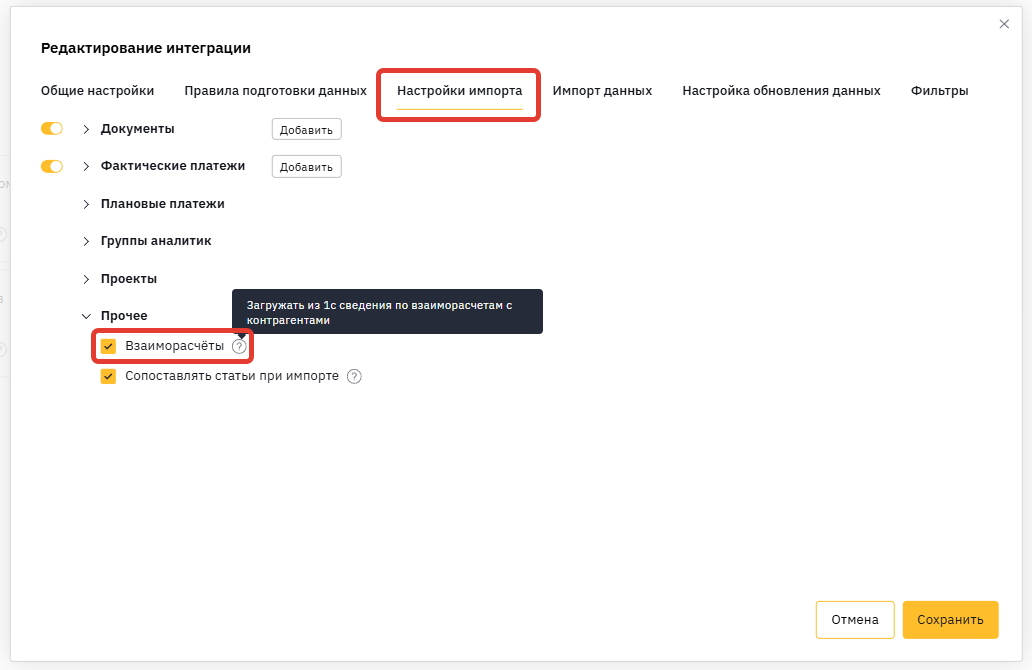Save changes with Сохранить button
Viewport: 1032px width, 670px height.
pyautogui.click(x=950, y=620)
